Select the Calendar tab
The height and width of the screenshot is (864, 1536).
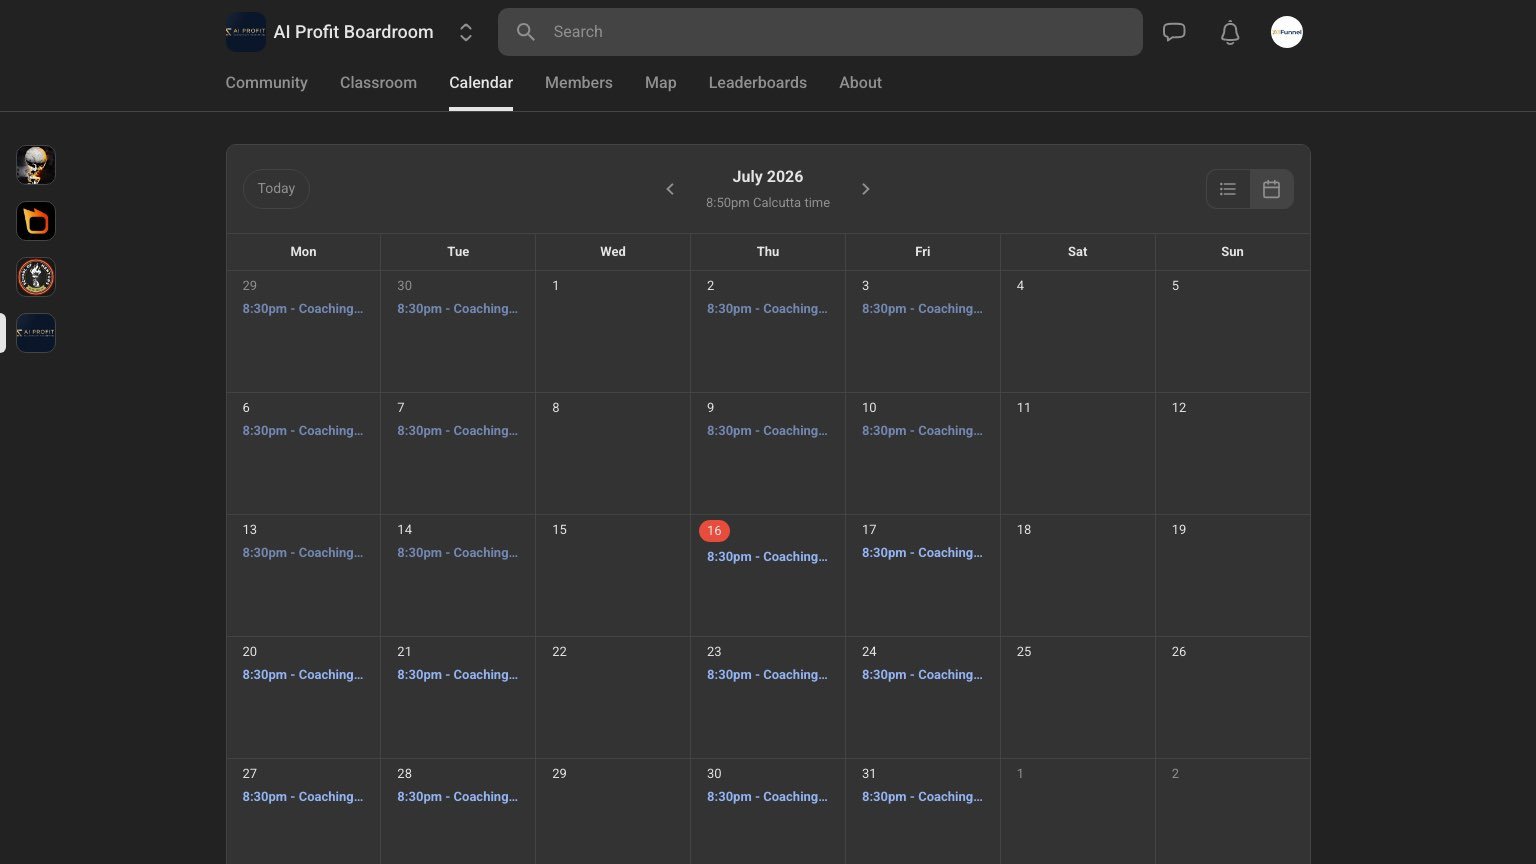(481, 83)
